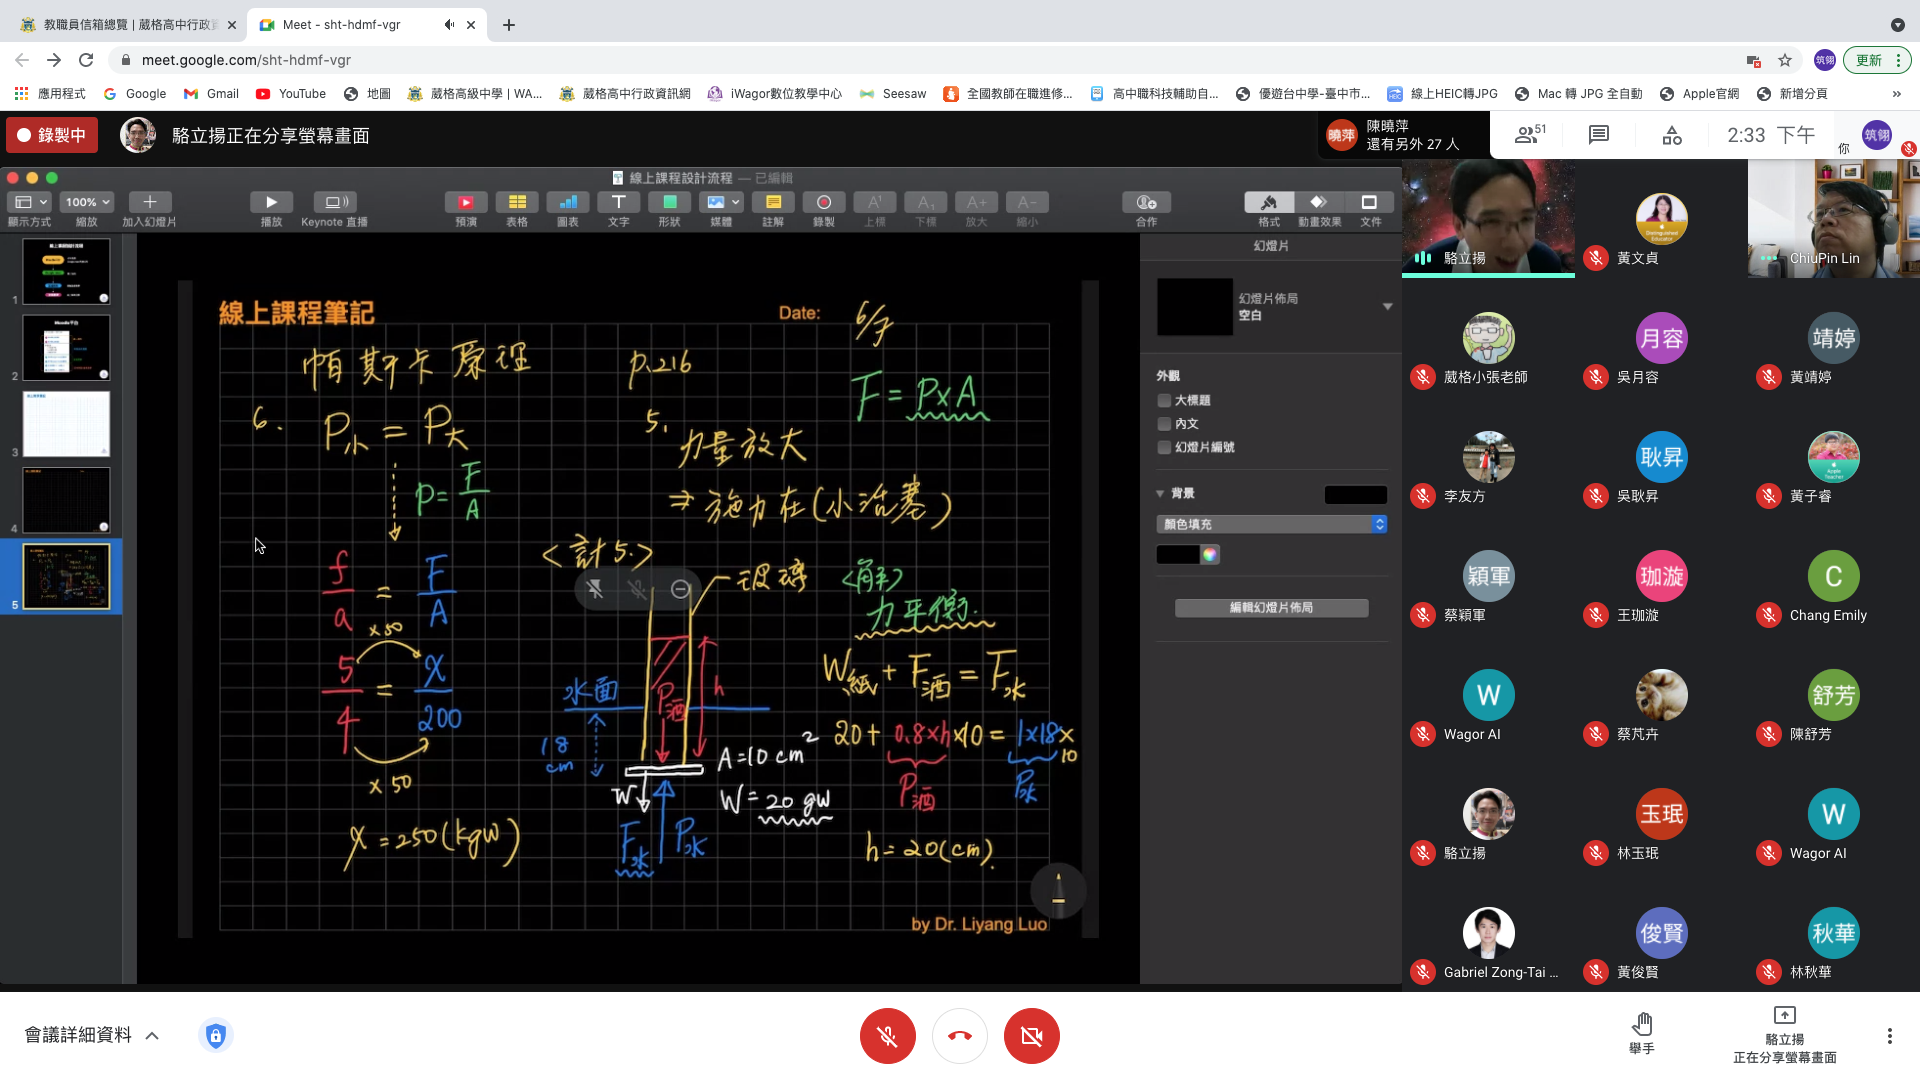Click the meeting safety shield icon
This screenshot has width=1920, height=1080.
coord(216,1035)
